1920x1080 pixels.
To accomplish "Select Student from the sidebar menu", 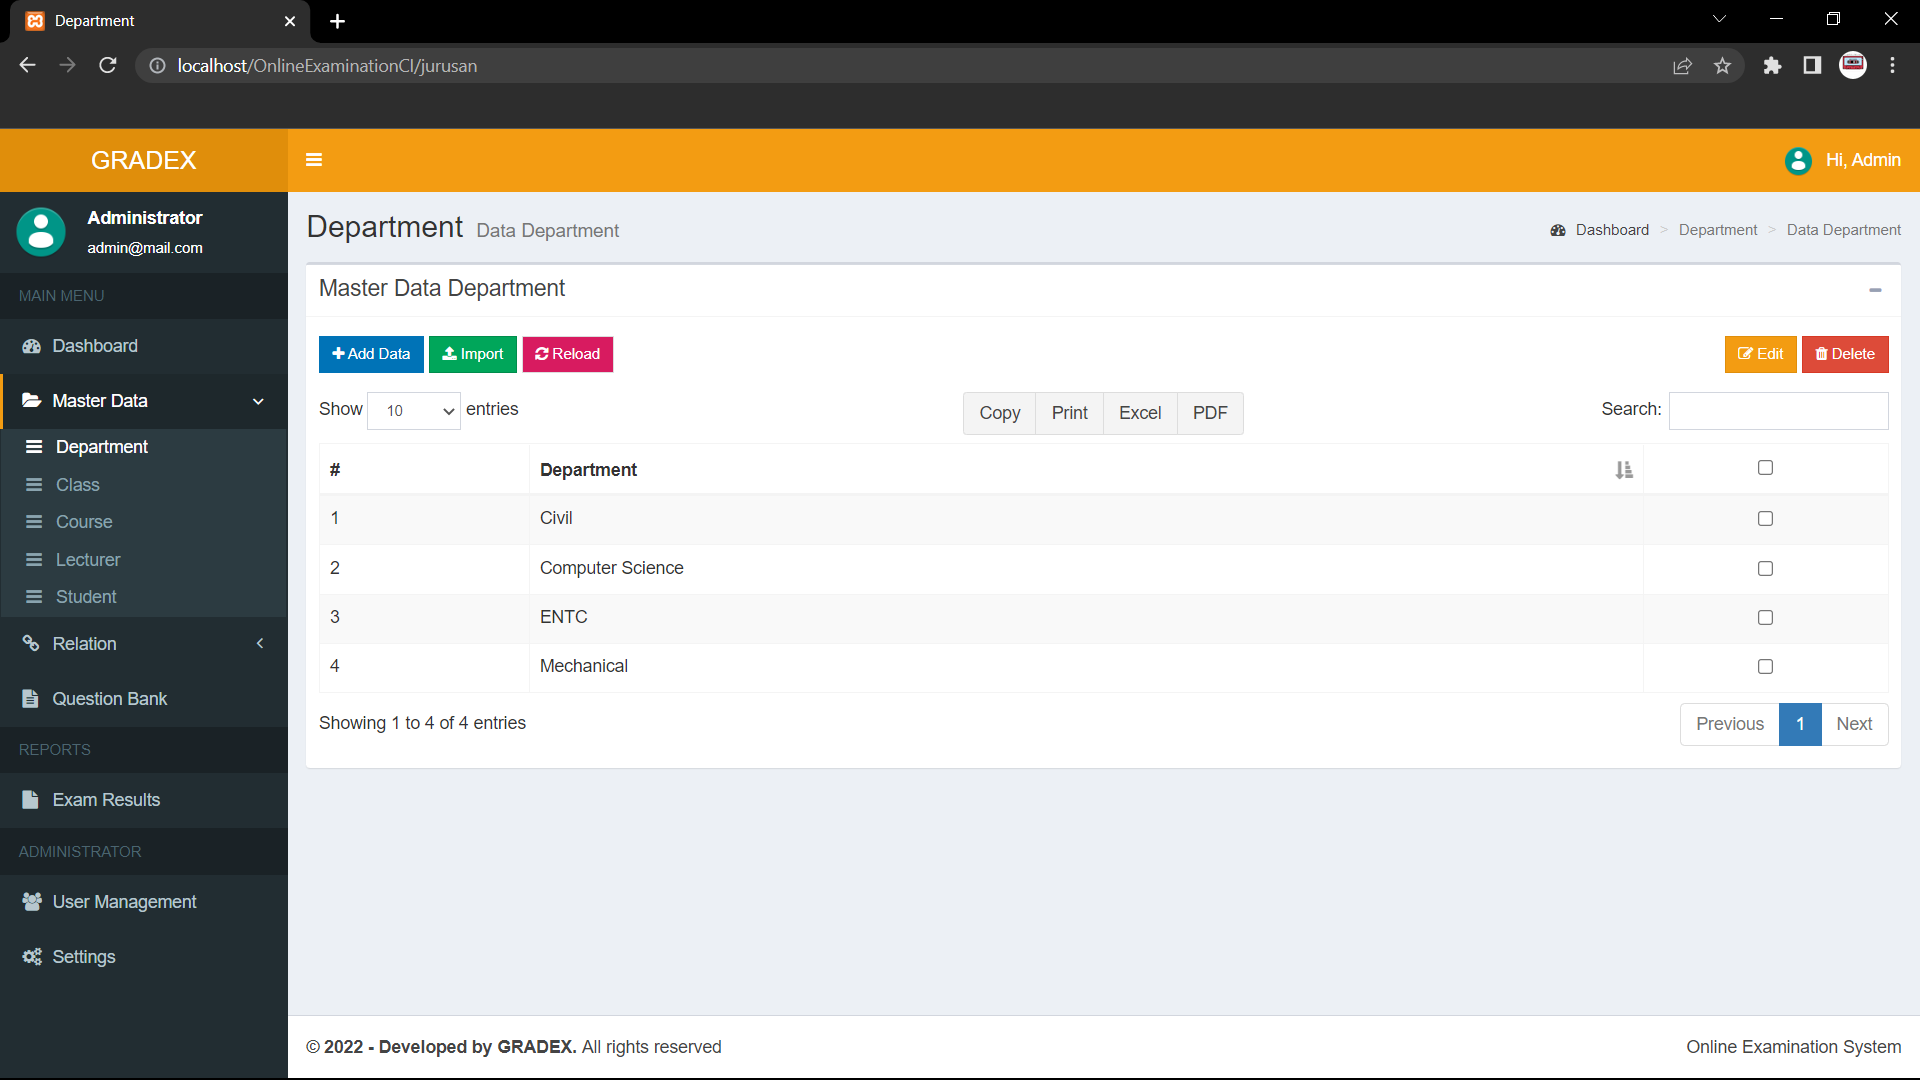I will pyautogui.click(x=86, y=596).
